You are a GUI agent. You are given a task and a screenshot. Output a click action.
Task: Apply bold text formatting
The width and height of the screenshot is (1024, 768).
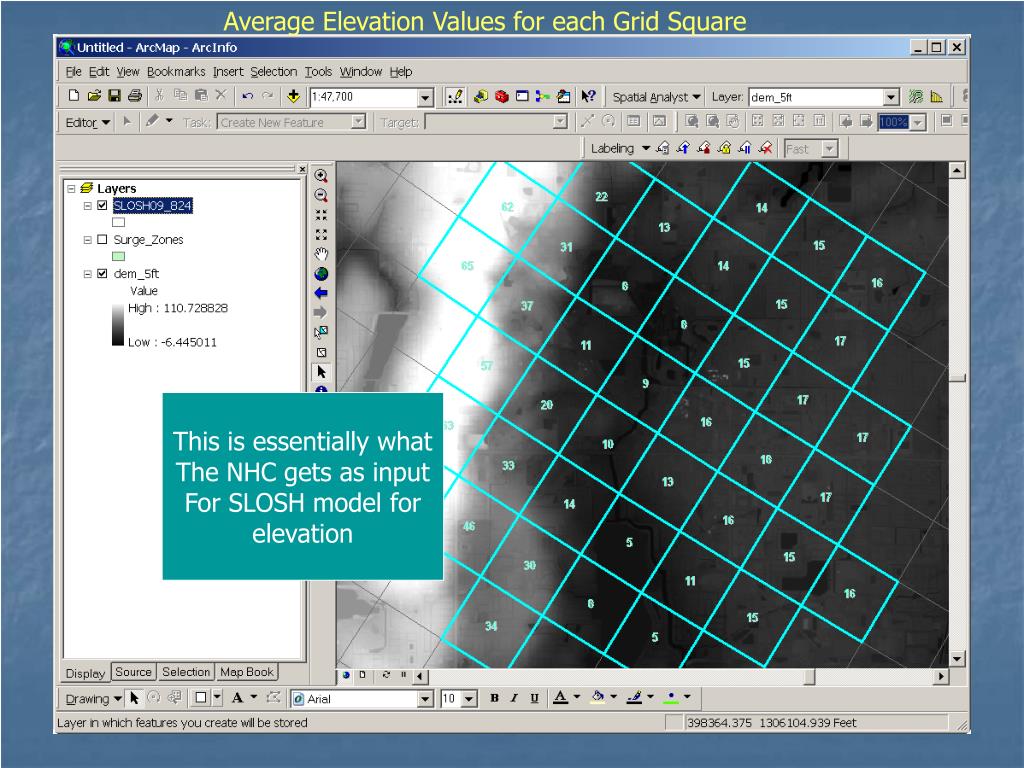494,698
